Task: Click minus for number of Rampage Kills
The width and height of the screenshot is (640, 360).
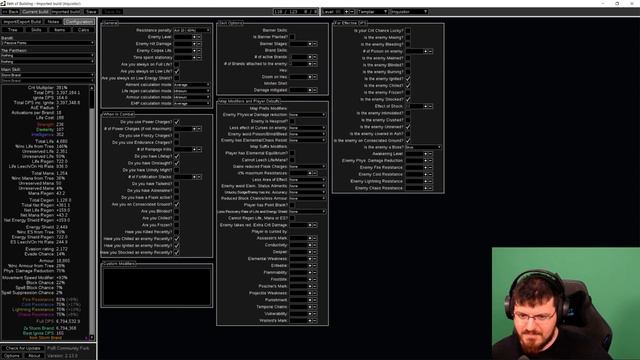Action: click(199, 149)
